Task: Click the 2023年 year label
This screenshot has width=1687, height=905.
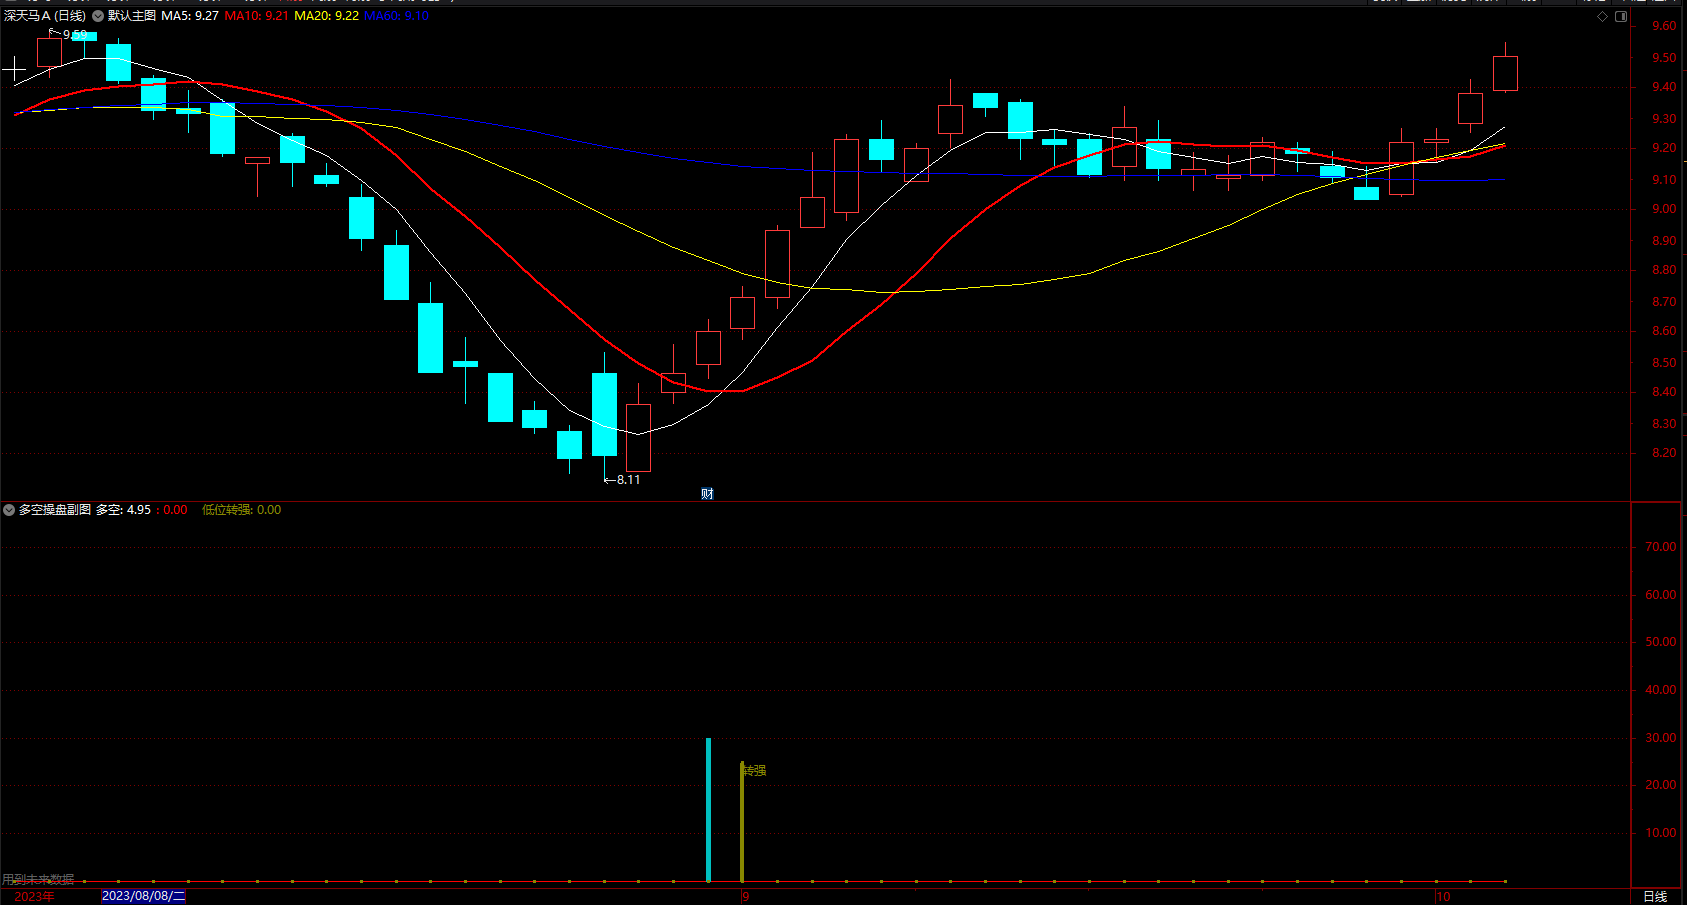Action: 35,896
